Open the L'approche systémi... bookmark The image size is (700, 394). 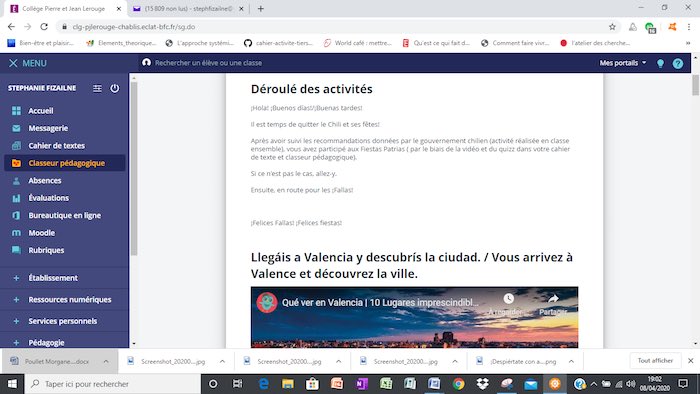click(x=200, y=43)
